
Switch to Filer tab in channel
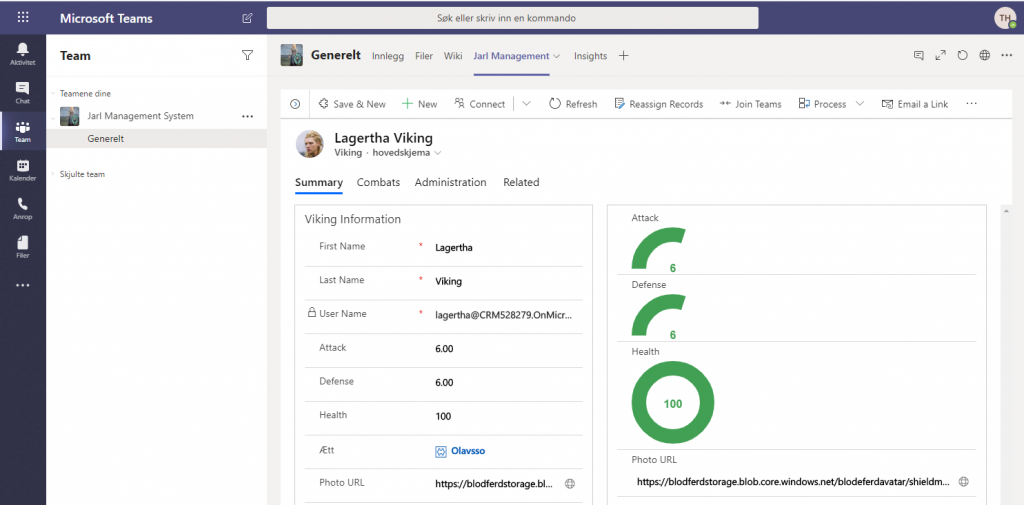tap(424, 56)
